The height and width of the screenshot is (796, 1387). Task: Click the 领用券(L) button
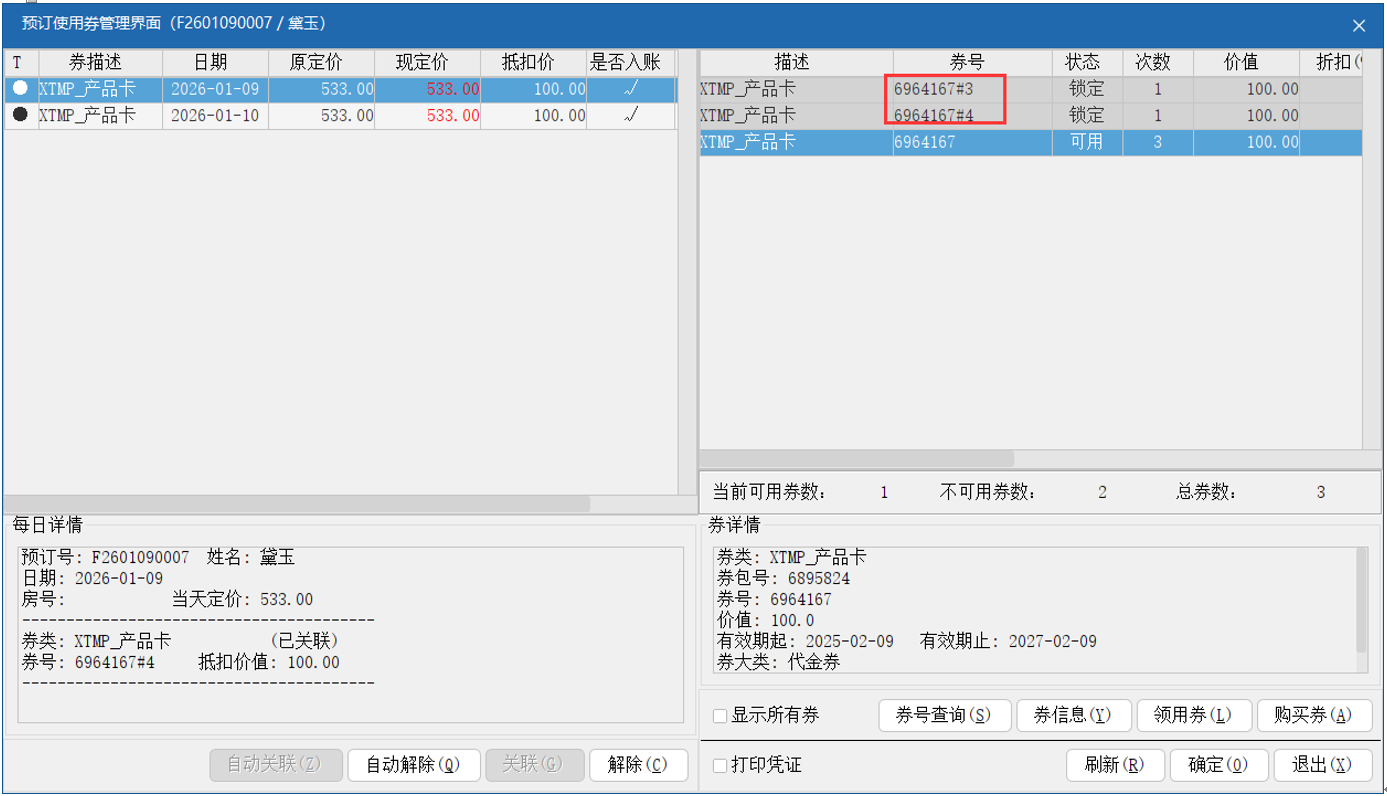tap(1193, 715)
